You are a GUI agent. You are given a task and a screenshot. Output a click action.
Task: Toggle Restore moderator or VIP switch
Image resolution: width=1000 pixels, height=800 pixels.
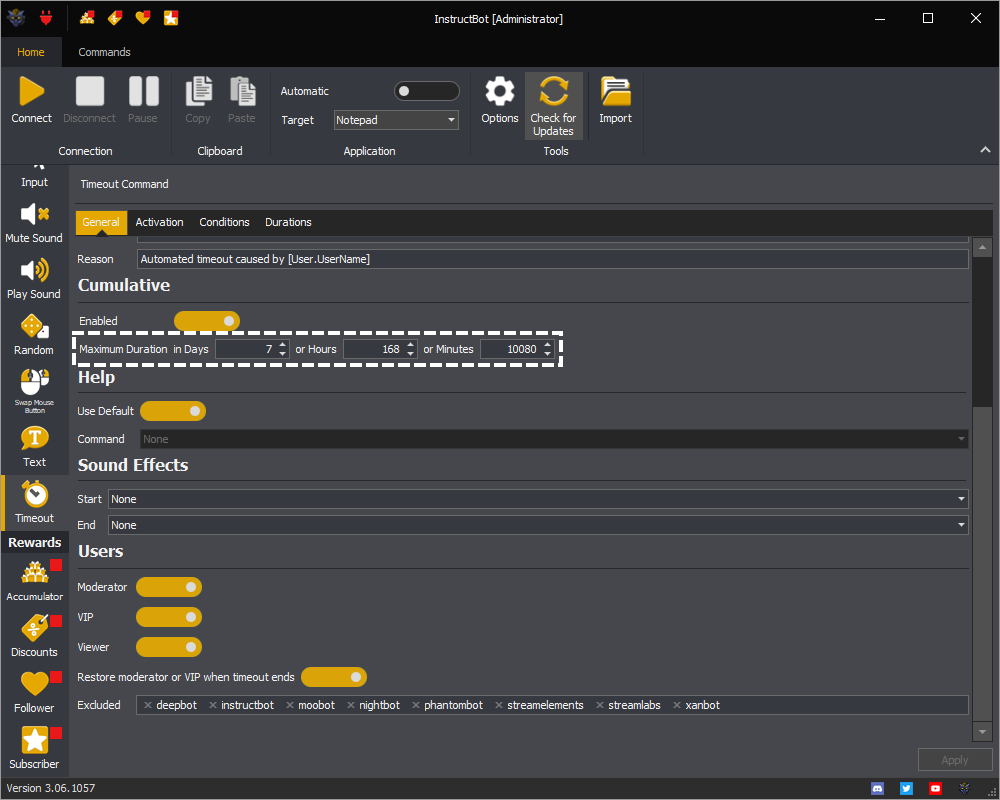tap(334, 677)
